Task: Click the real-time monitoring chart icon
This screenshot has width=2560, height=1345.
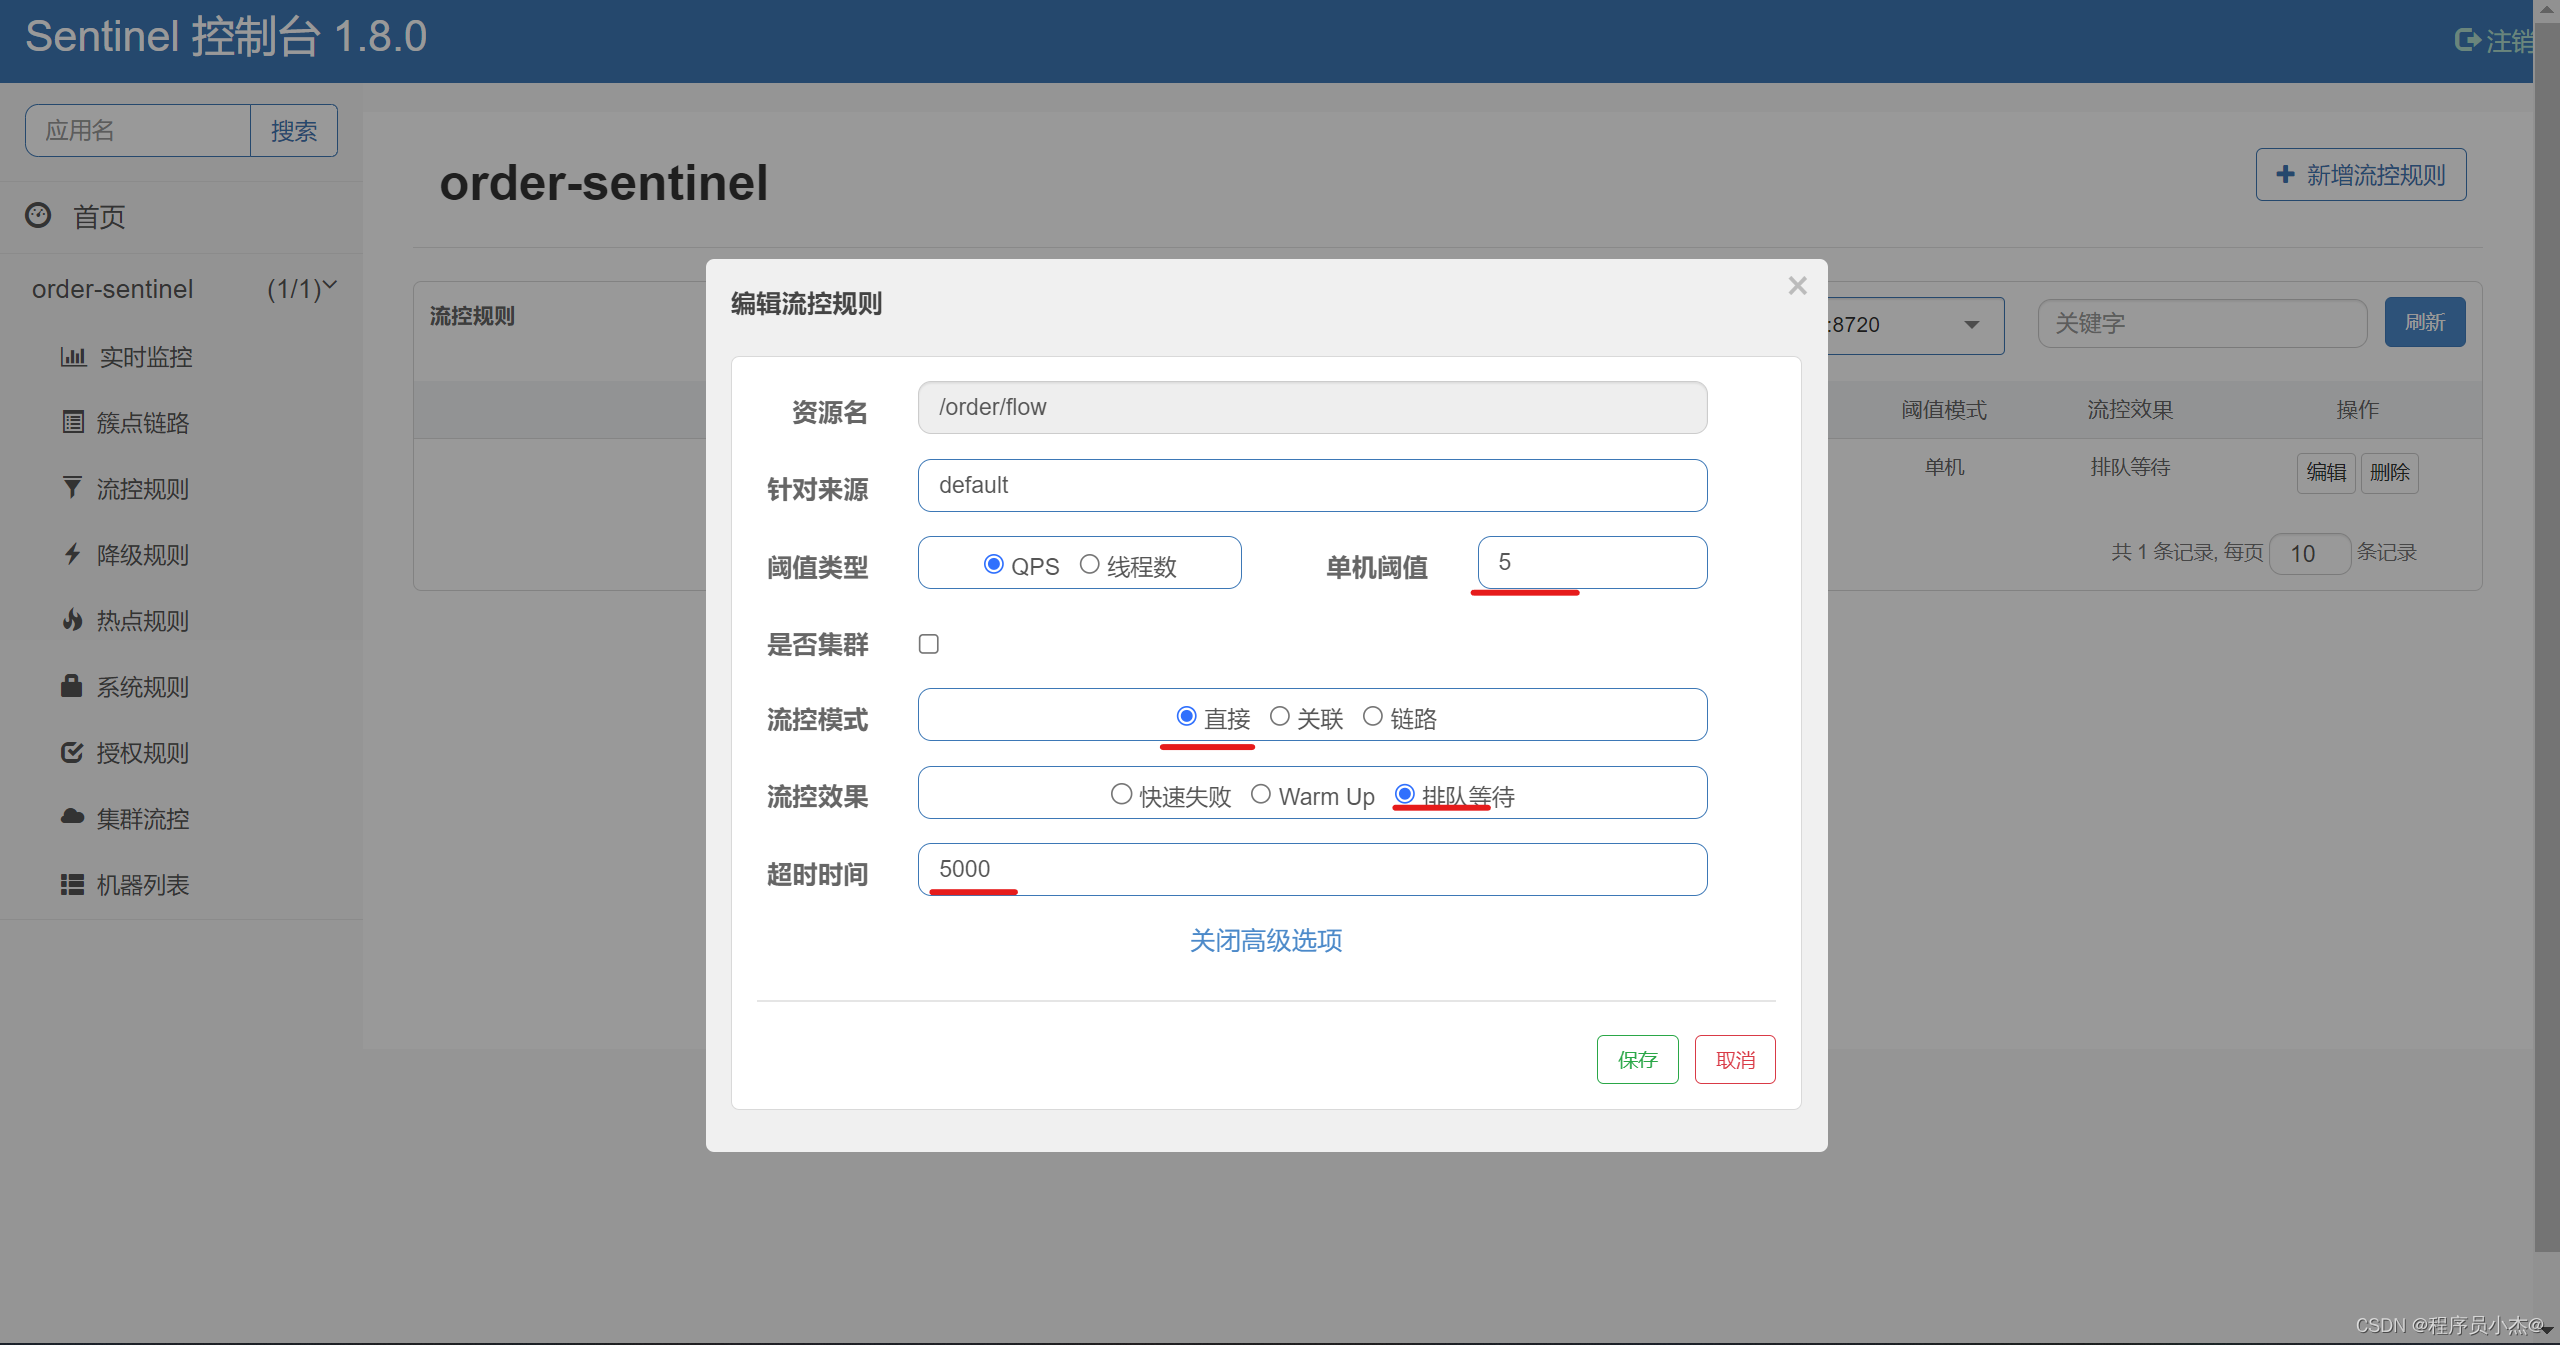Action: click(x=73, y=356)
